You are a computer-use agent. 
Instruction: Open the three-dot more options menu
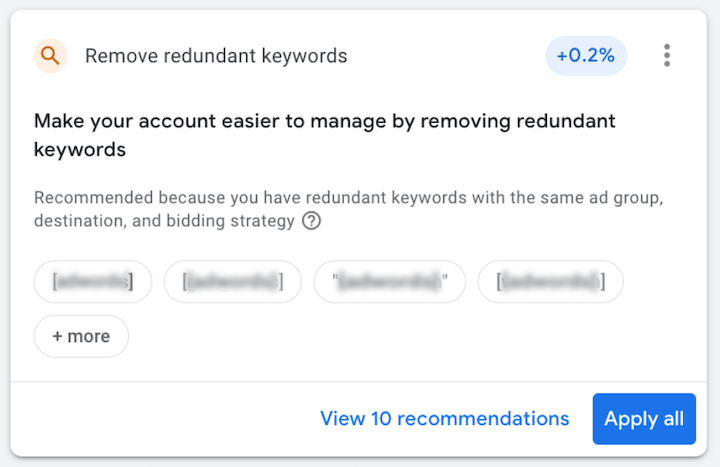point(667,56)
